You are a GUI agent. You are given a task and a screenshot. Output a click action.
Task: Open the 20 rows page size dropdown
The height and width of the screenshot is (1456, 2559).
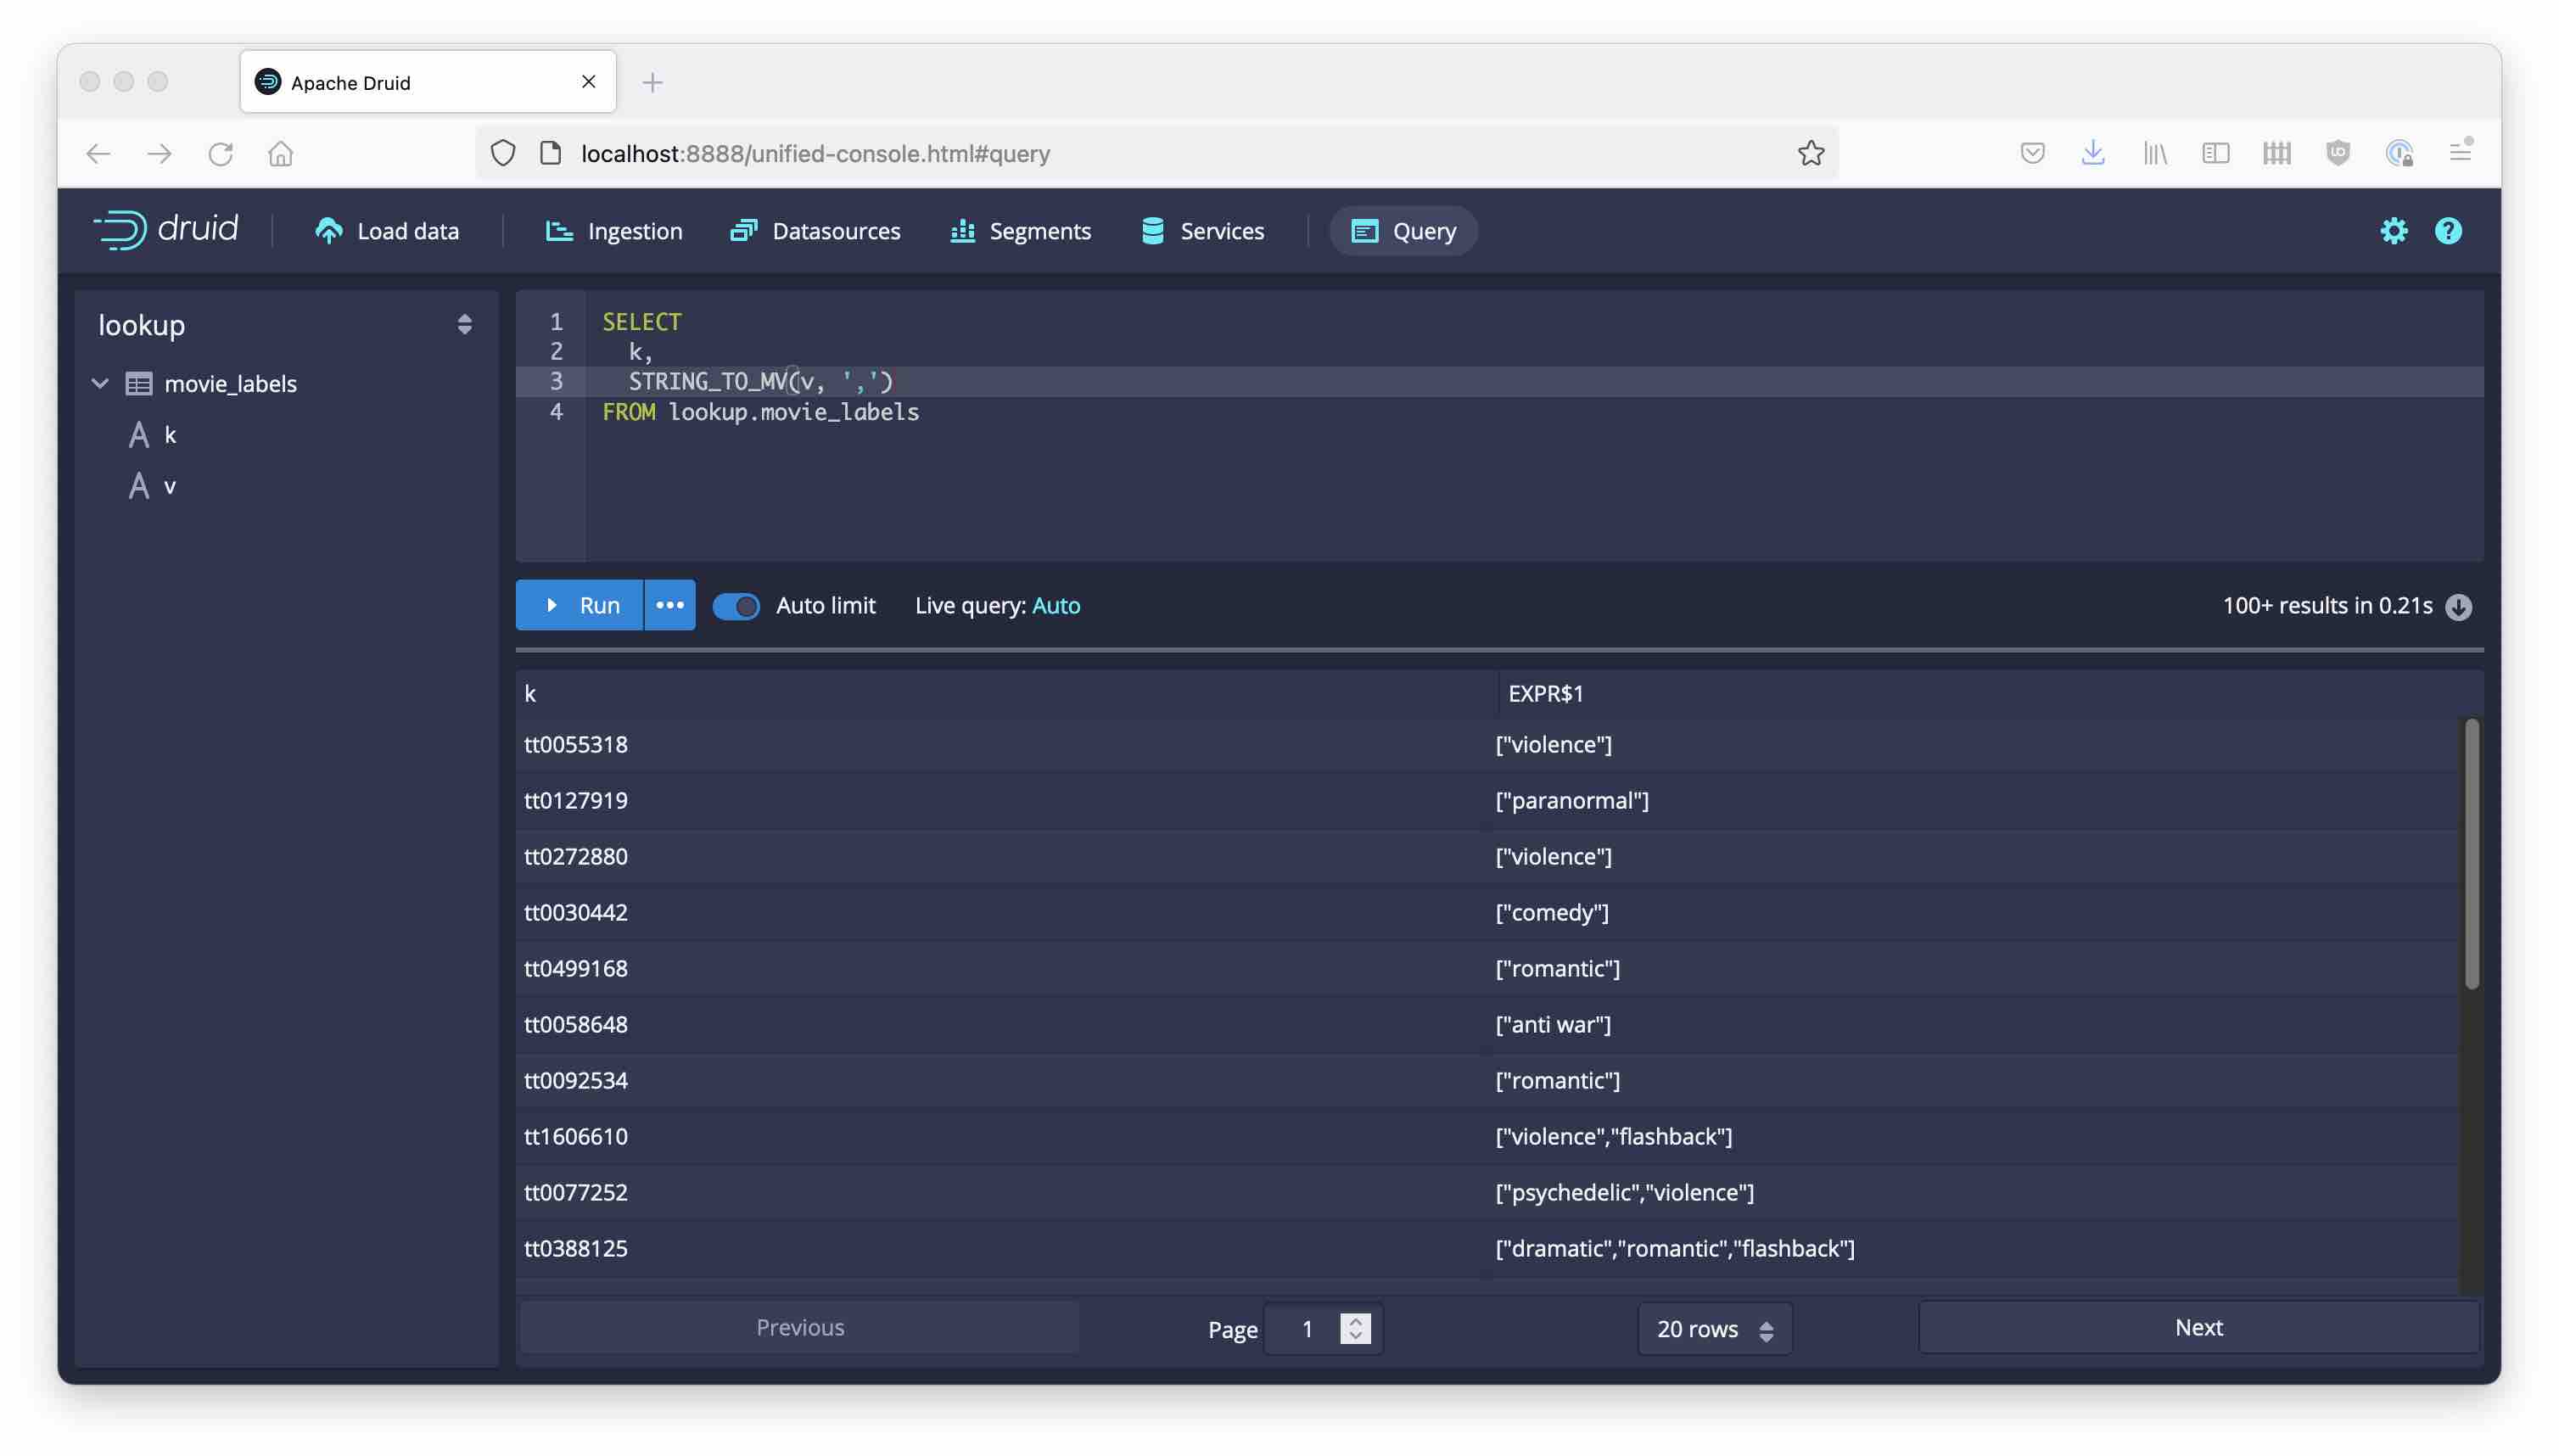[1713, 1329]
